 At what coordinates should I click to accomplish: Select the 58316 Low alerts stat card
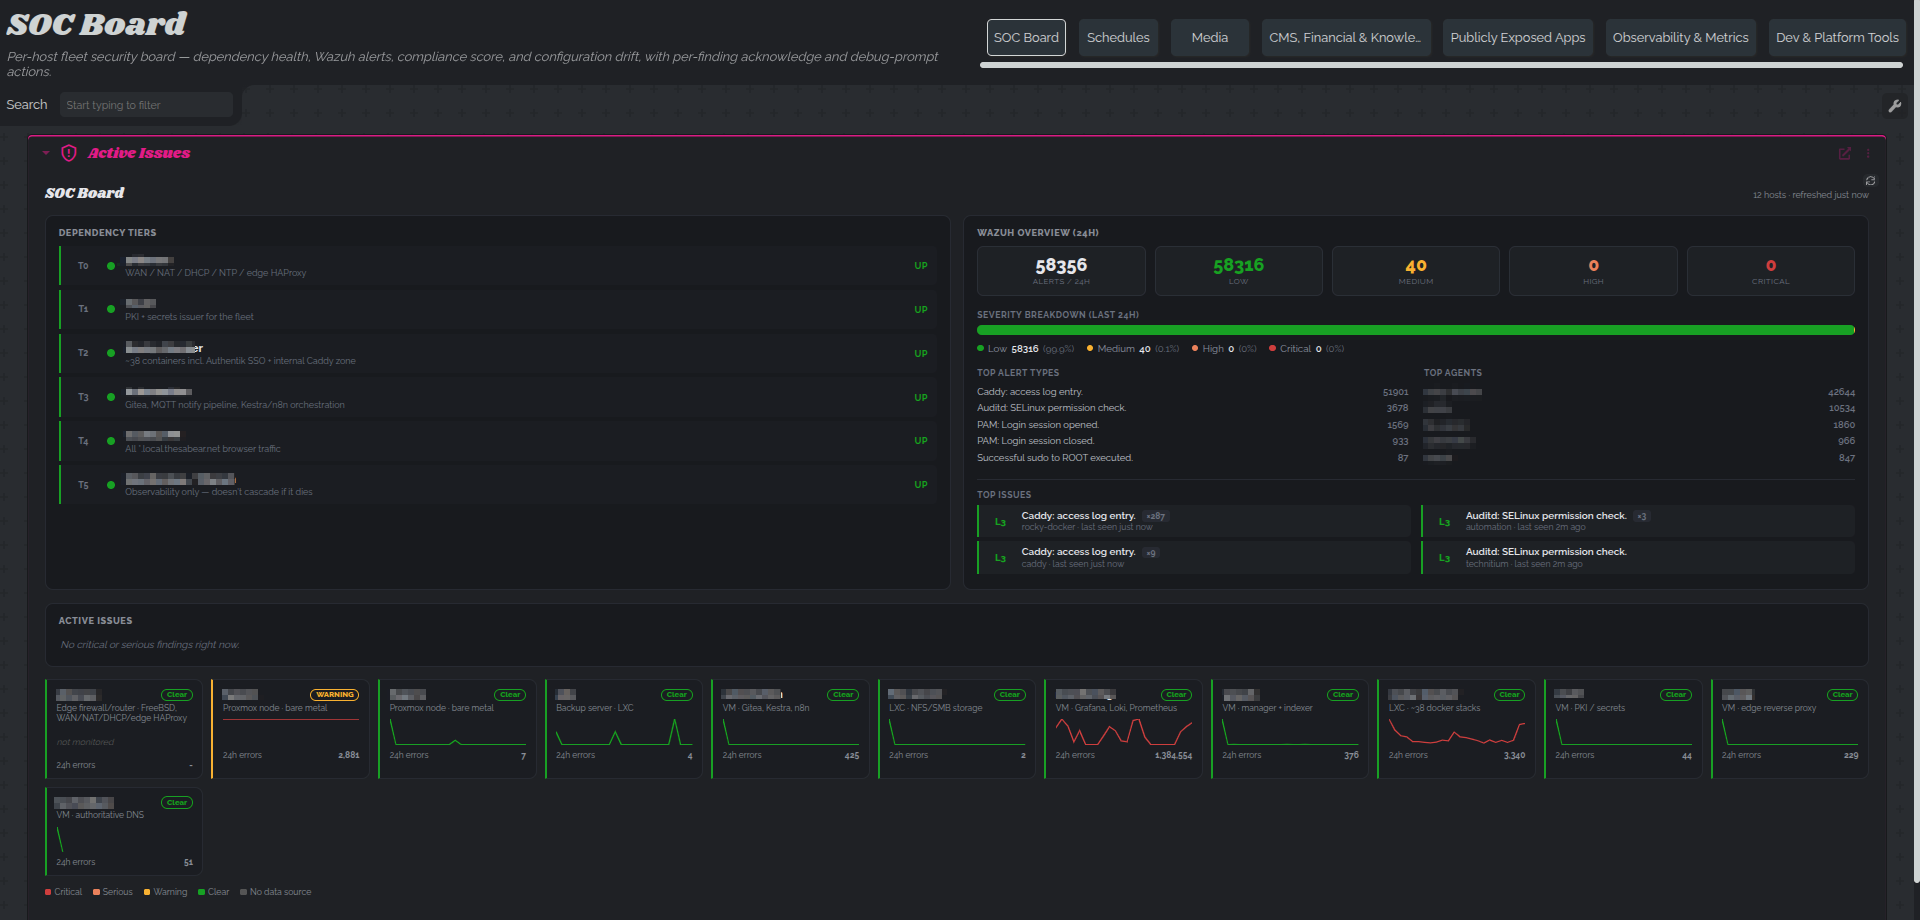1238,271
